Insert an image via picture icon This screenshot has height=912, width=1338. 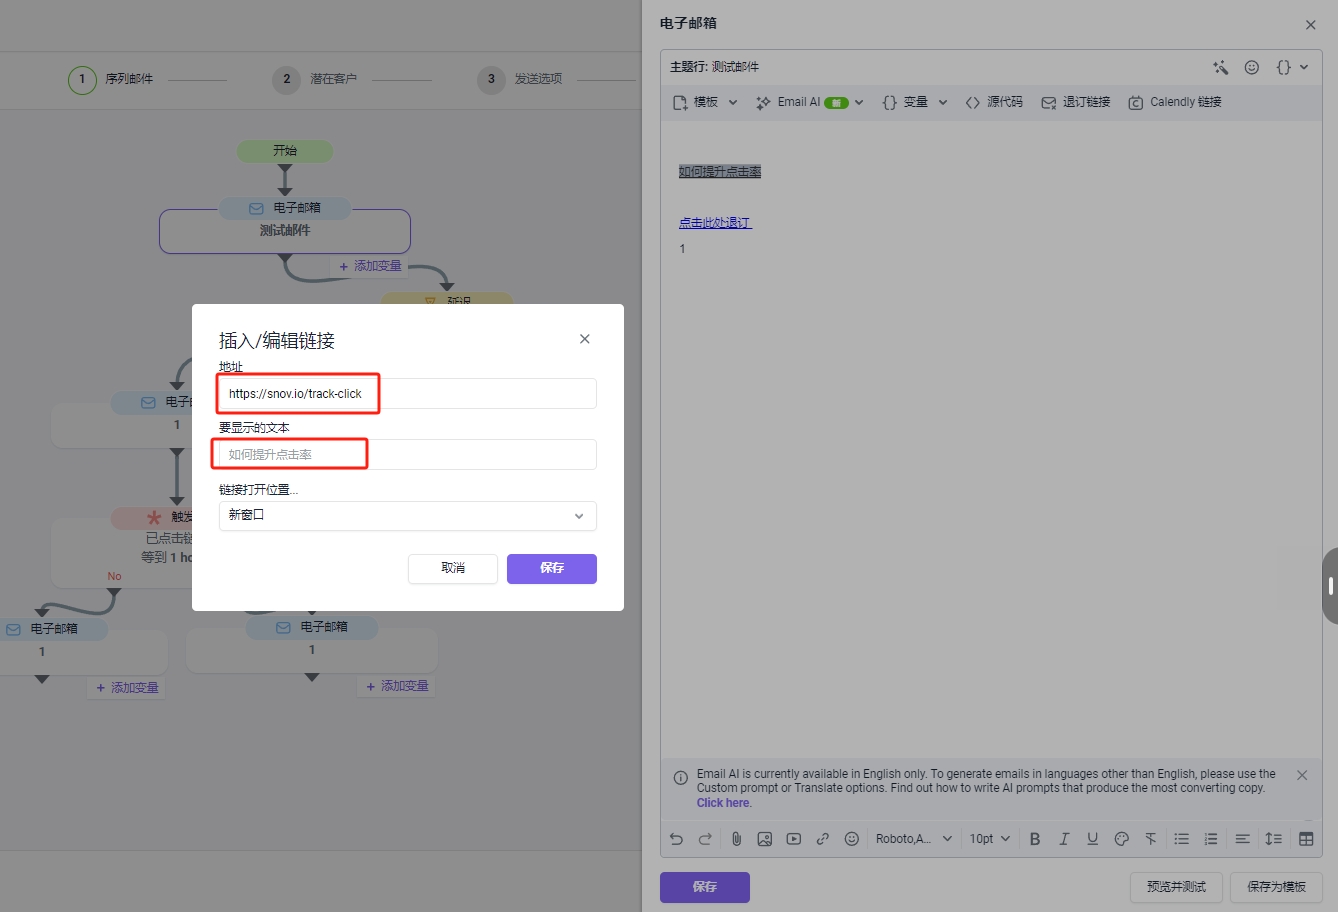tap(765, 839)
